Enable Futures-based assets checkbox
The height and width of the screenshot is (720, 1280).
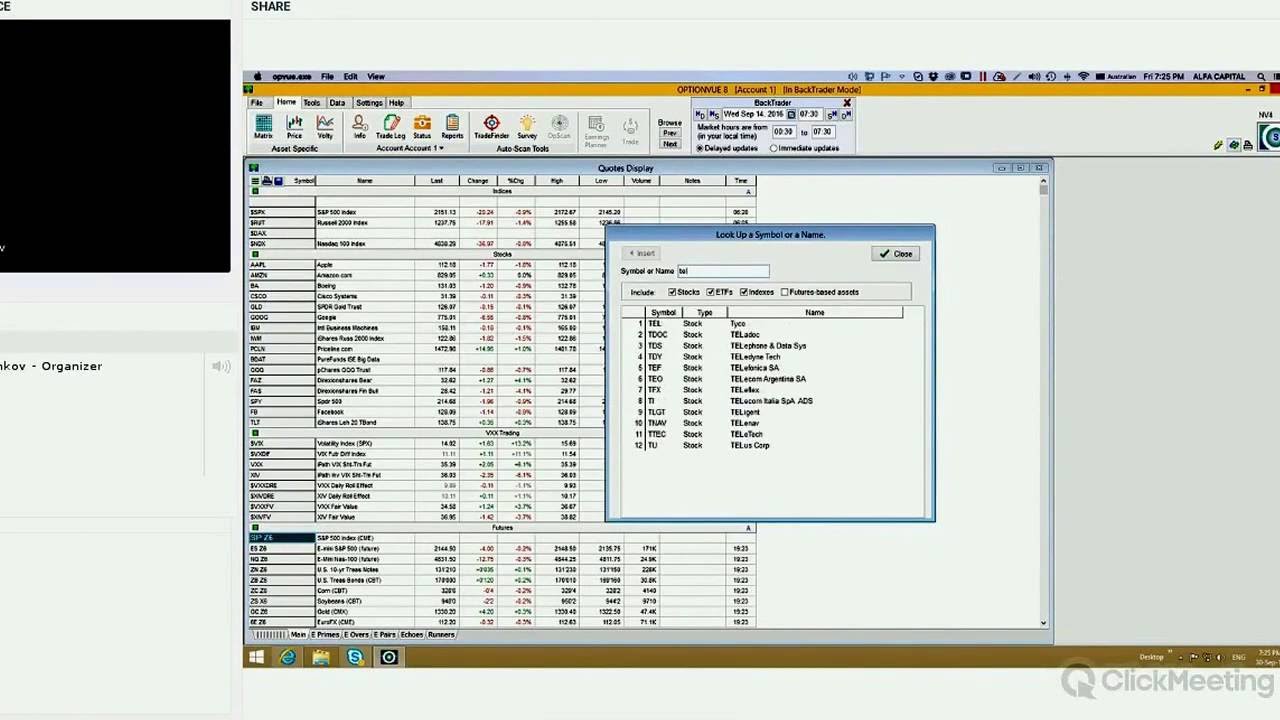785,292
